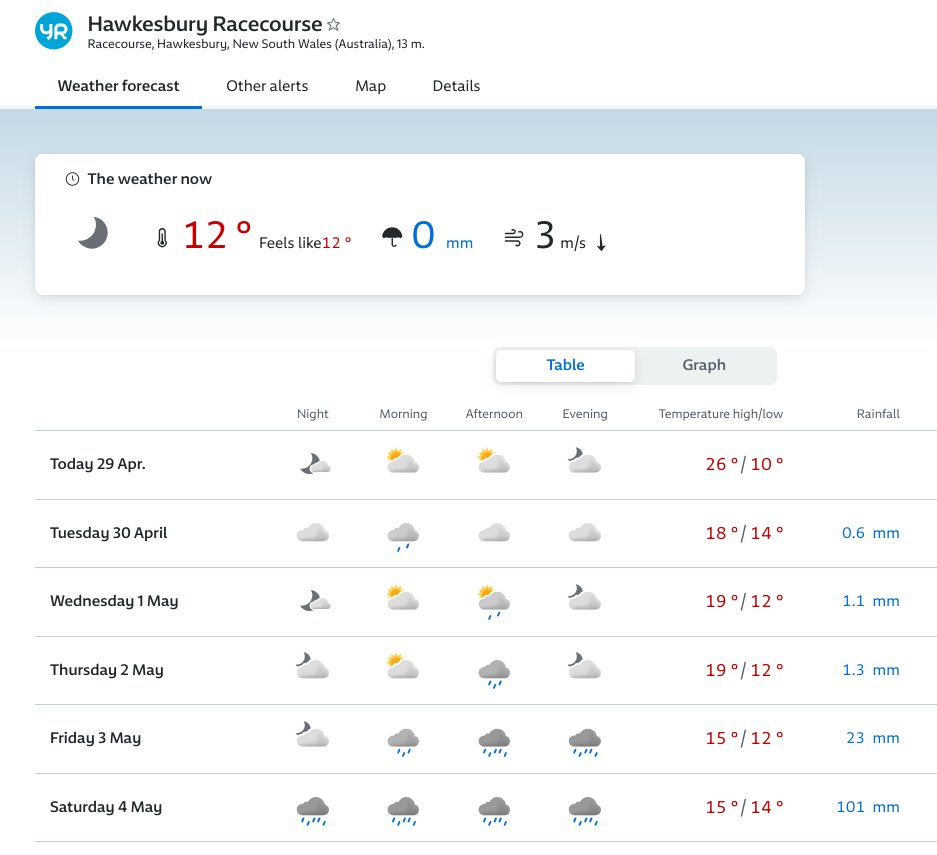Click Tuesday 30 April evening cloud icon
The image size is (937, 855).
click(x=585, y=532)
